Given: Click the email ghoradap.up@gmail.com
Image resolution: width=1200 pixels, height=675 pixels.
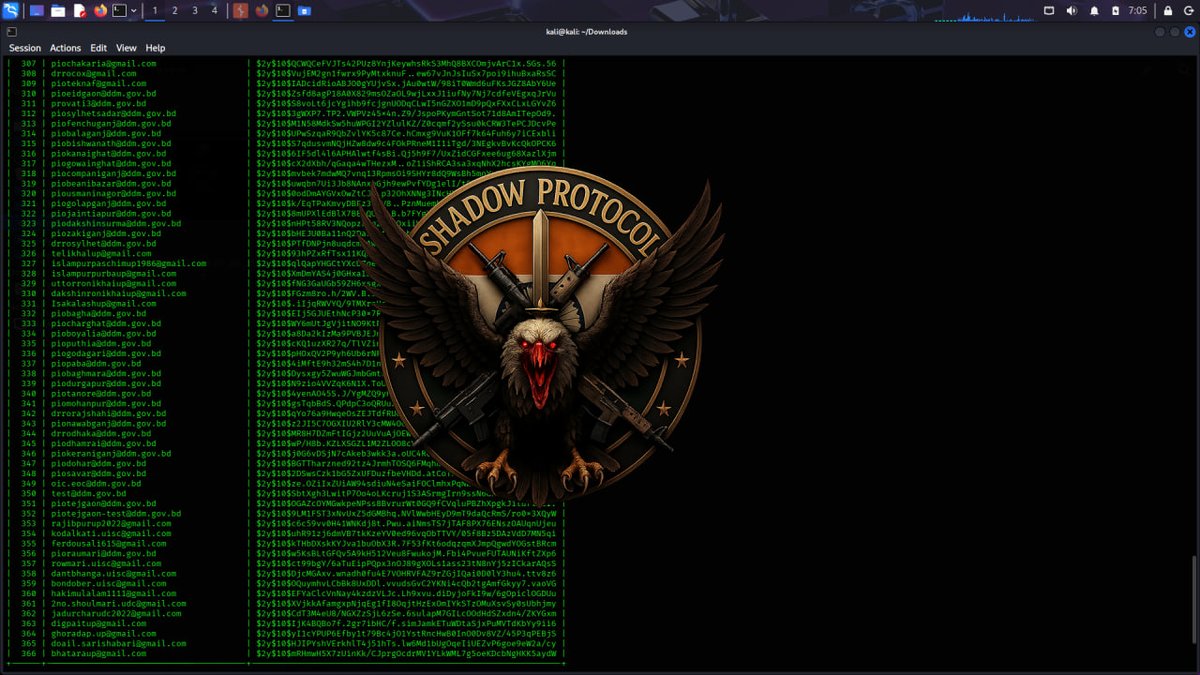Looking at the screenshot, I should [103, 633].
